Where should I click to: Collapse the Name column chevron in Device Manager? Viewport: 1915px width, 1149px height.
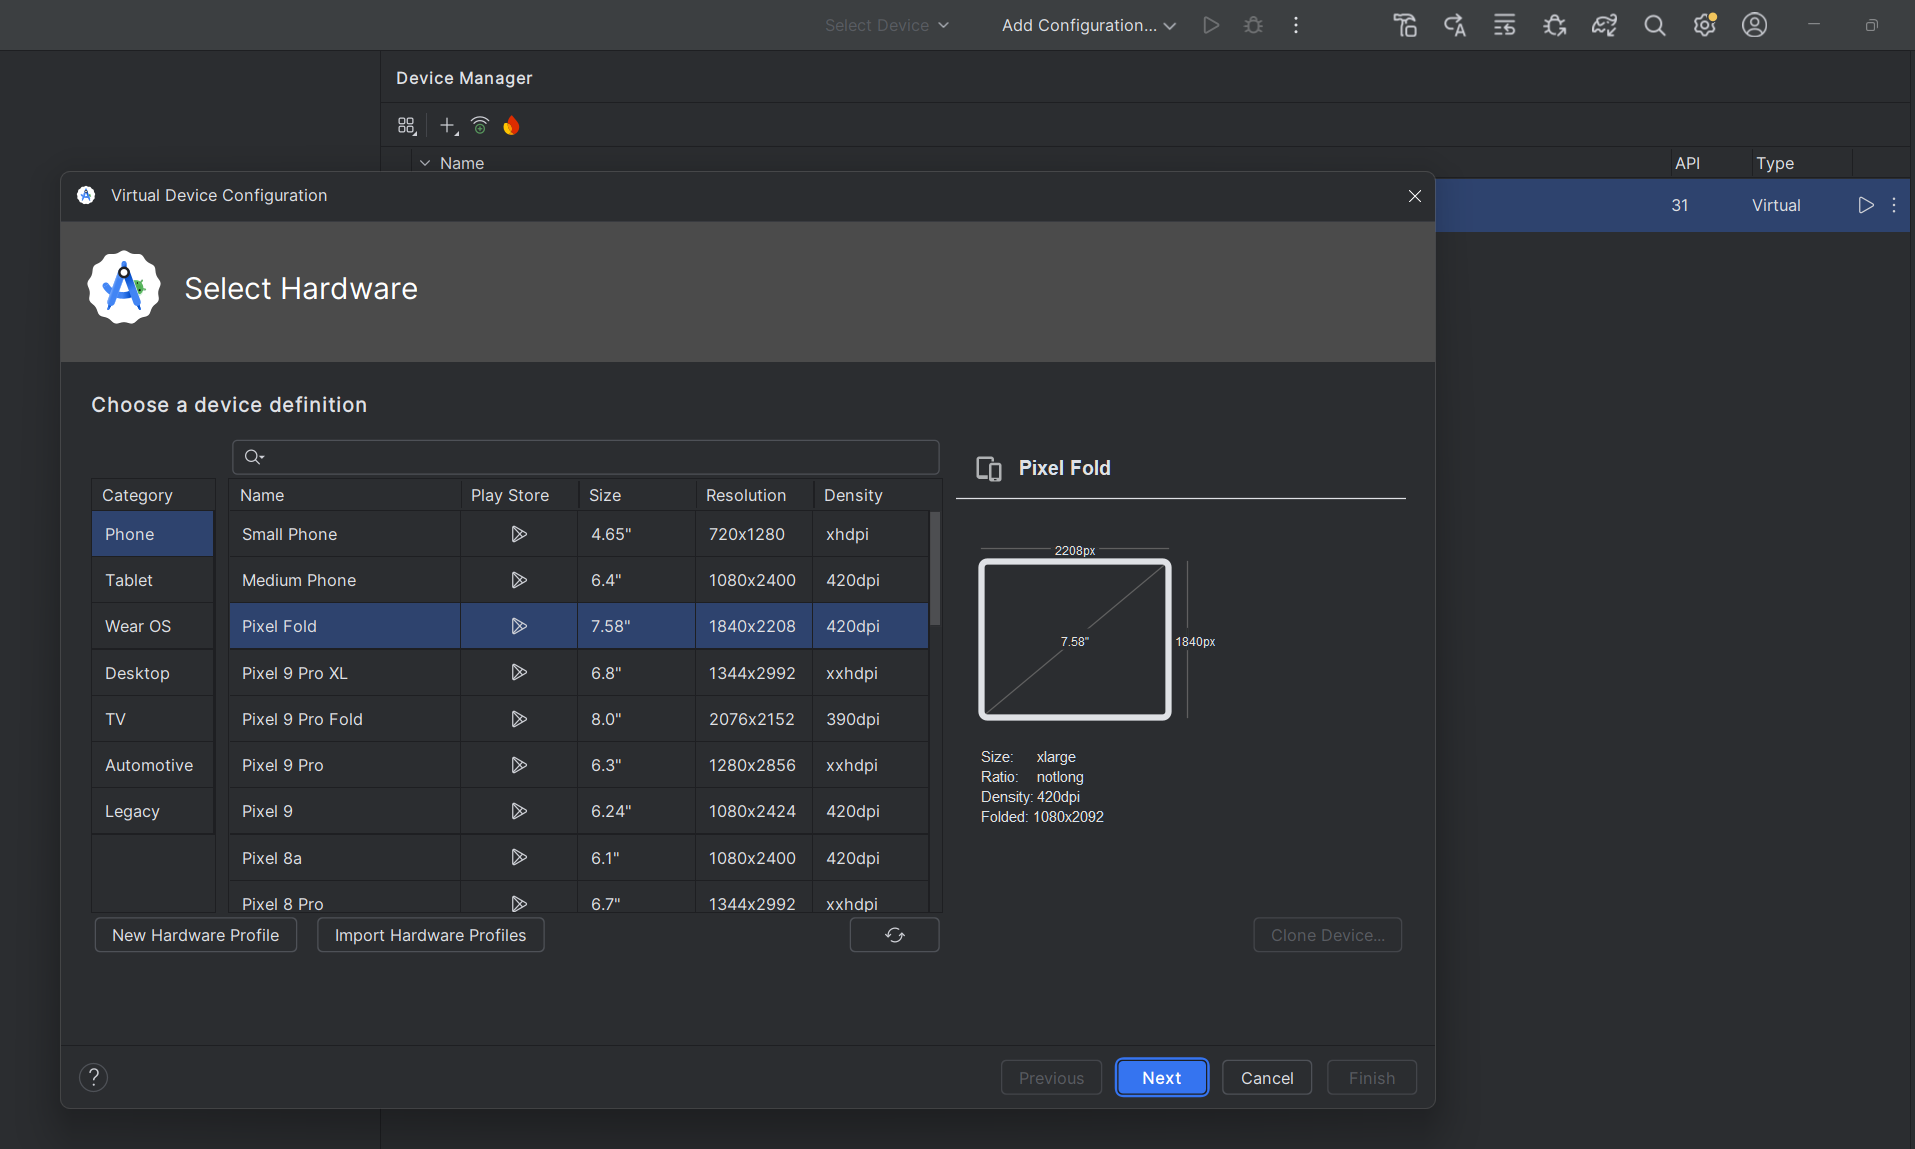click(x=425, y=163)
